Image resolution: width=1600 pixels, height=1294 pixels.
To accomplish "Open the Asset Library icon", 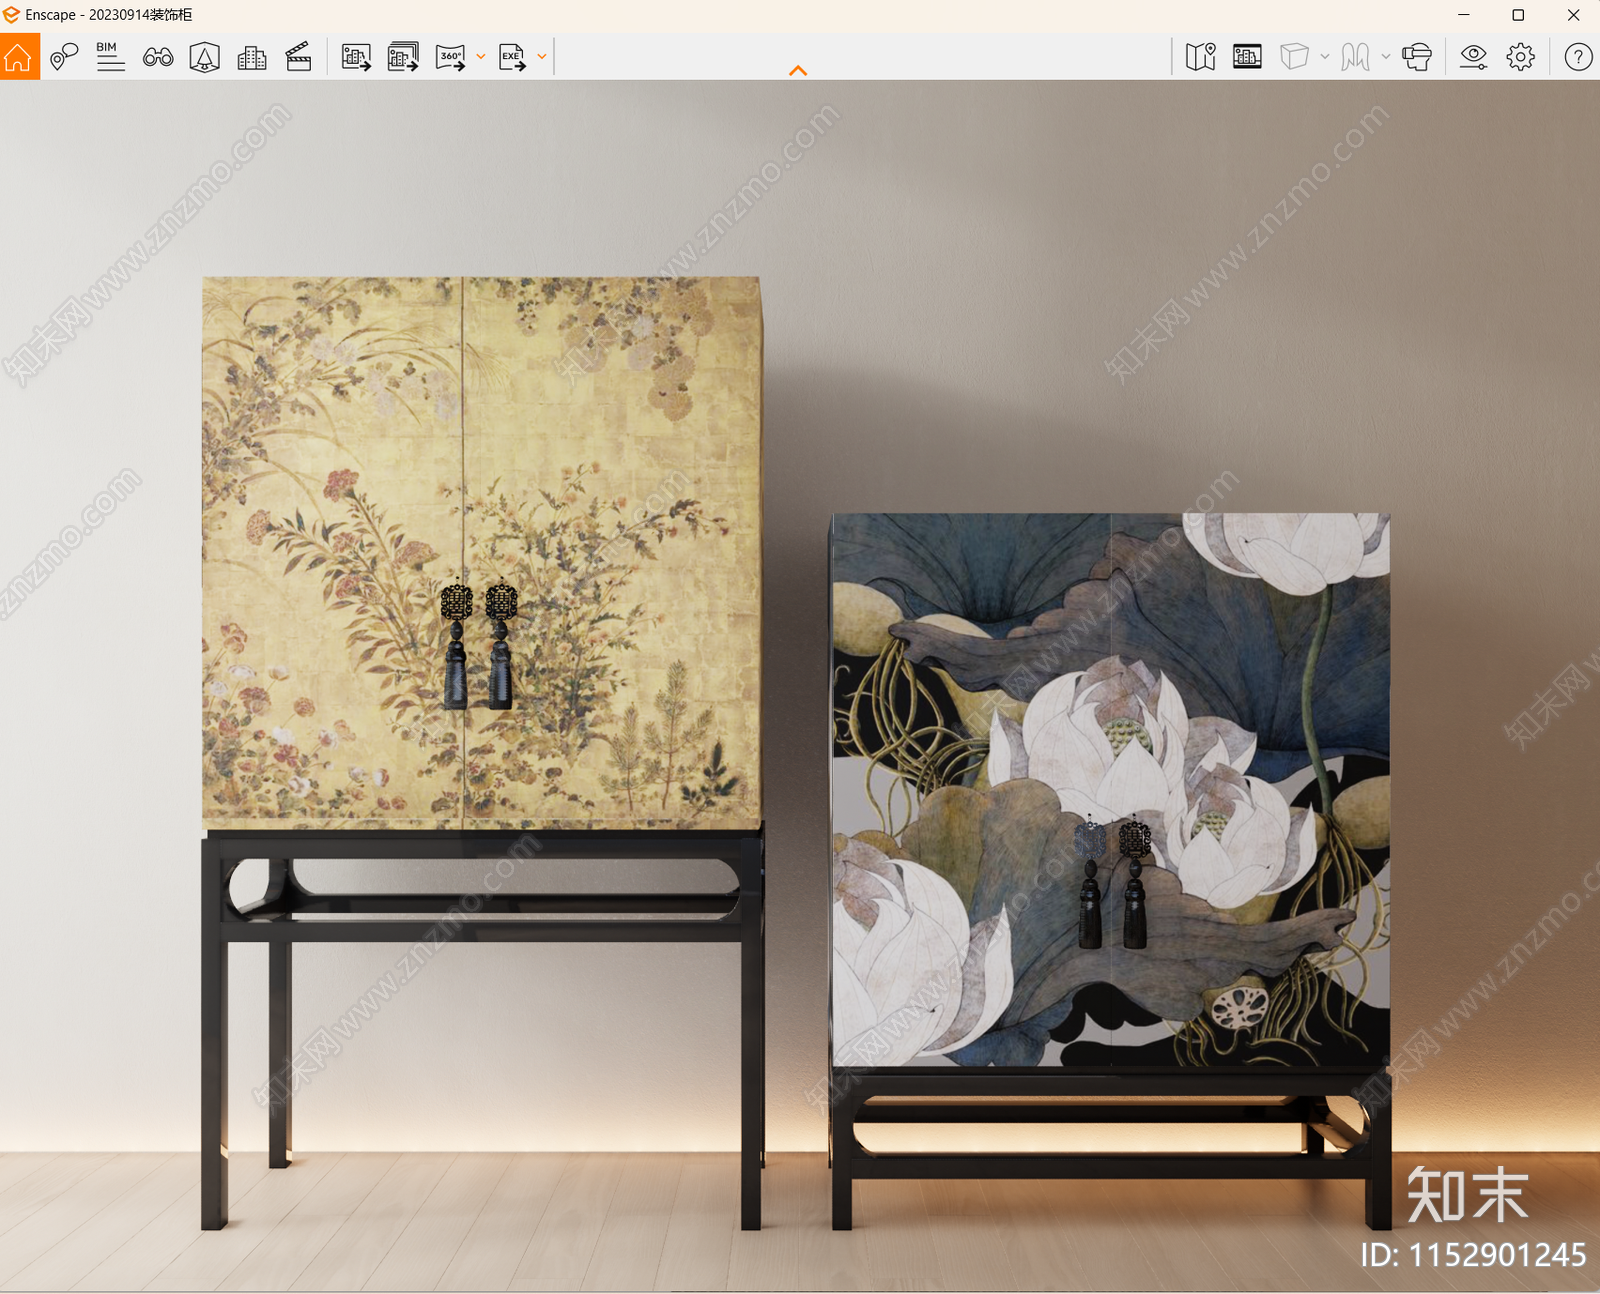I will pyautogui.click(x=205, y=57).
